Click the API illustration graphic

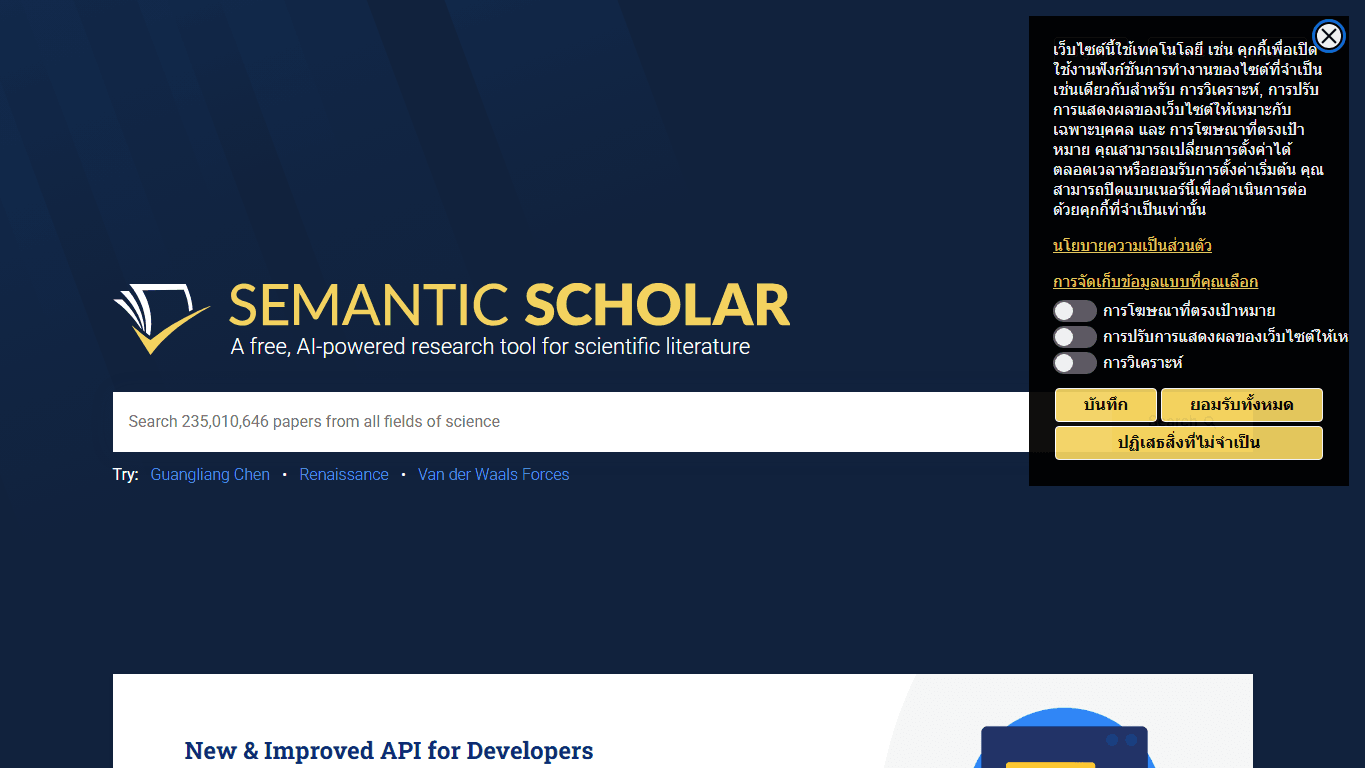click(1064, 738)
